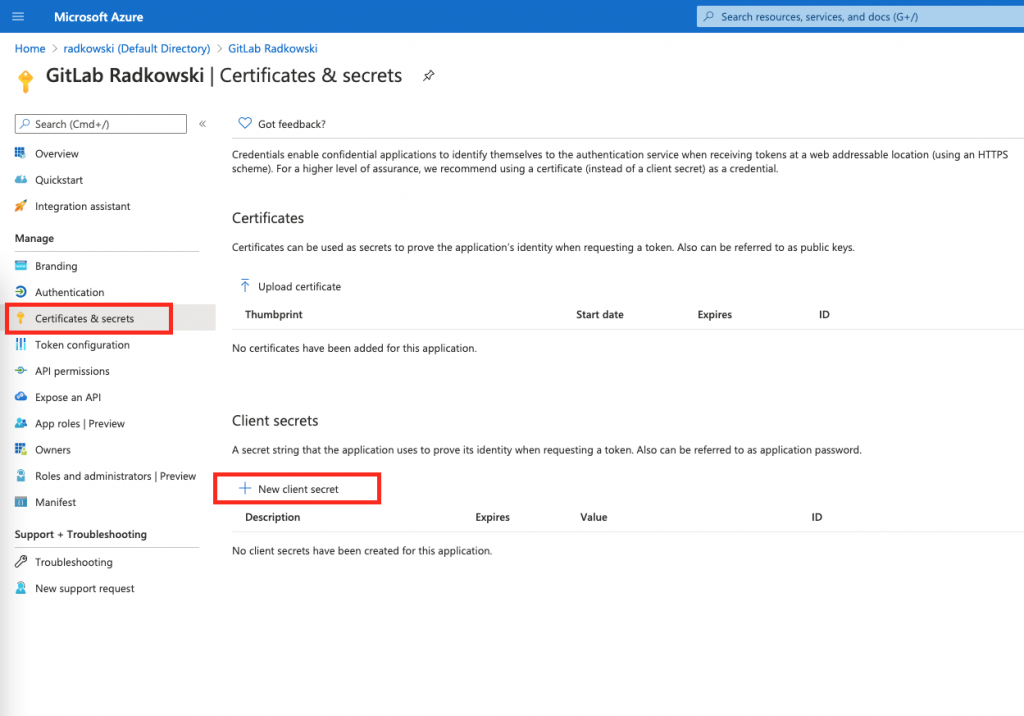The image size is (1024, 716).
Task: Click the App roles people icon
Action: 21,423
